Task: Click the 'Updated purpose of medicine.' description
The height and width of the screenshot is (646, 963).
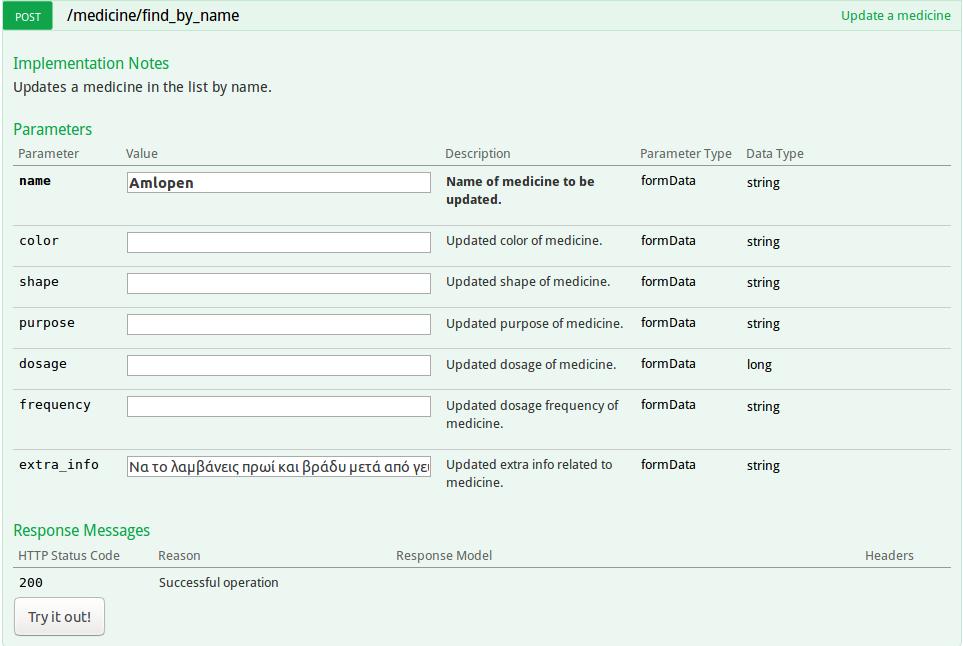Action: coord(534,324)
